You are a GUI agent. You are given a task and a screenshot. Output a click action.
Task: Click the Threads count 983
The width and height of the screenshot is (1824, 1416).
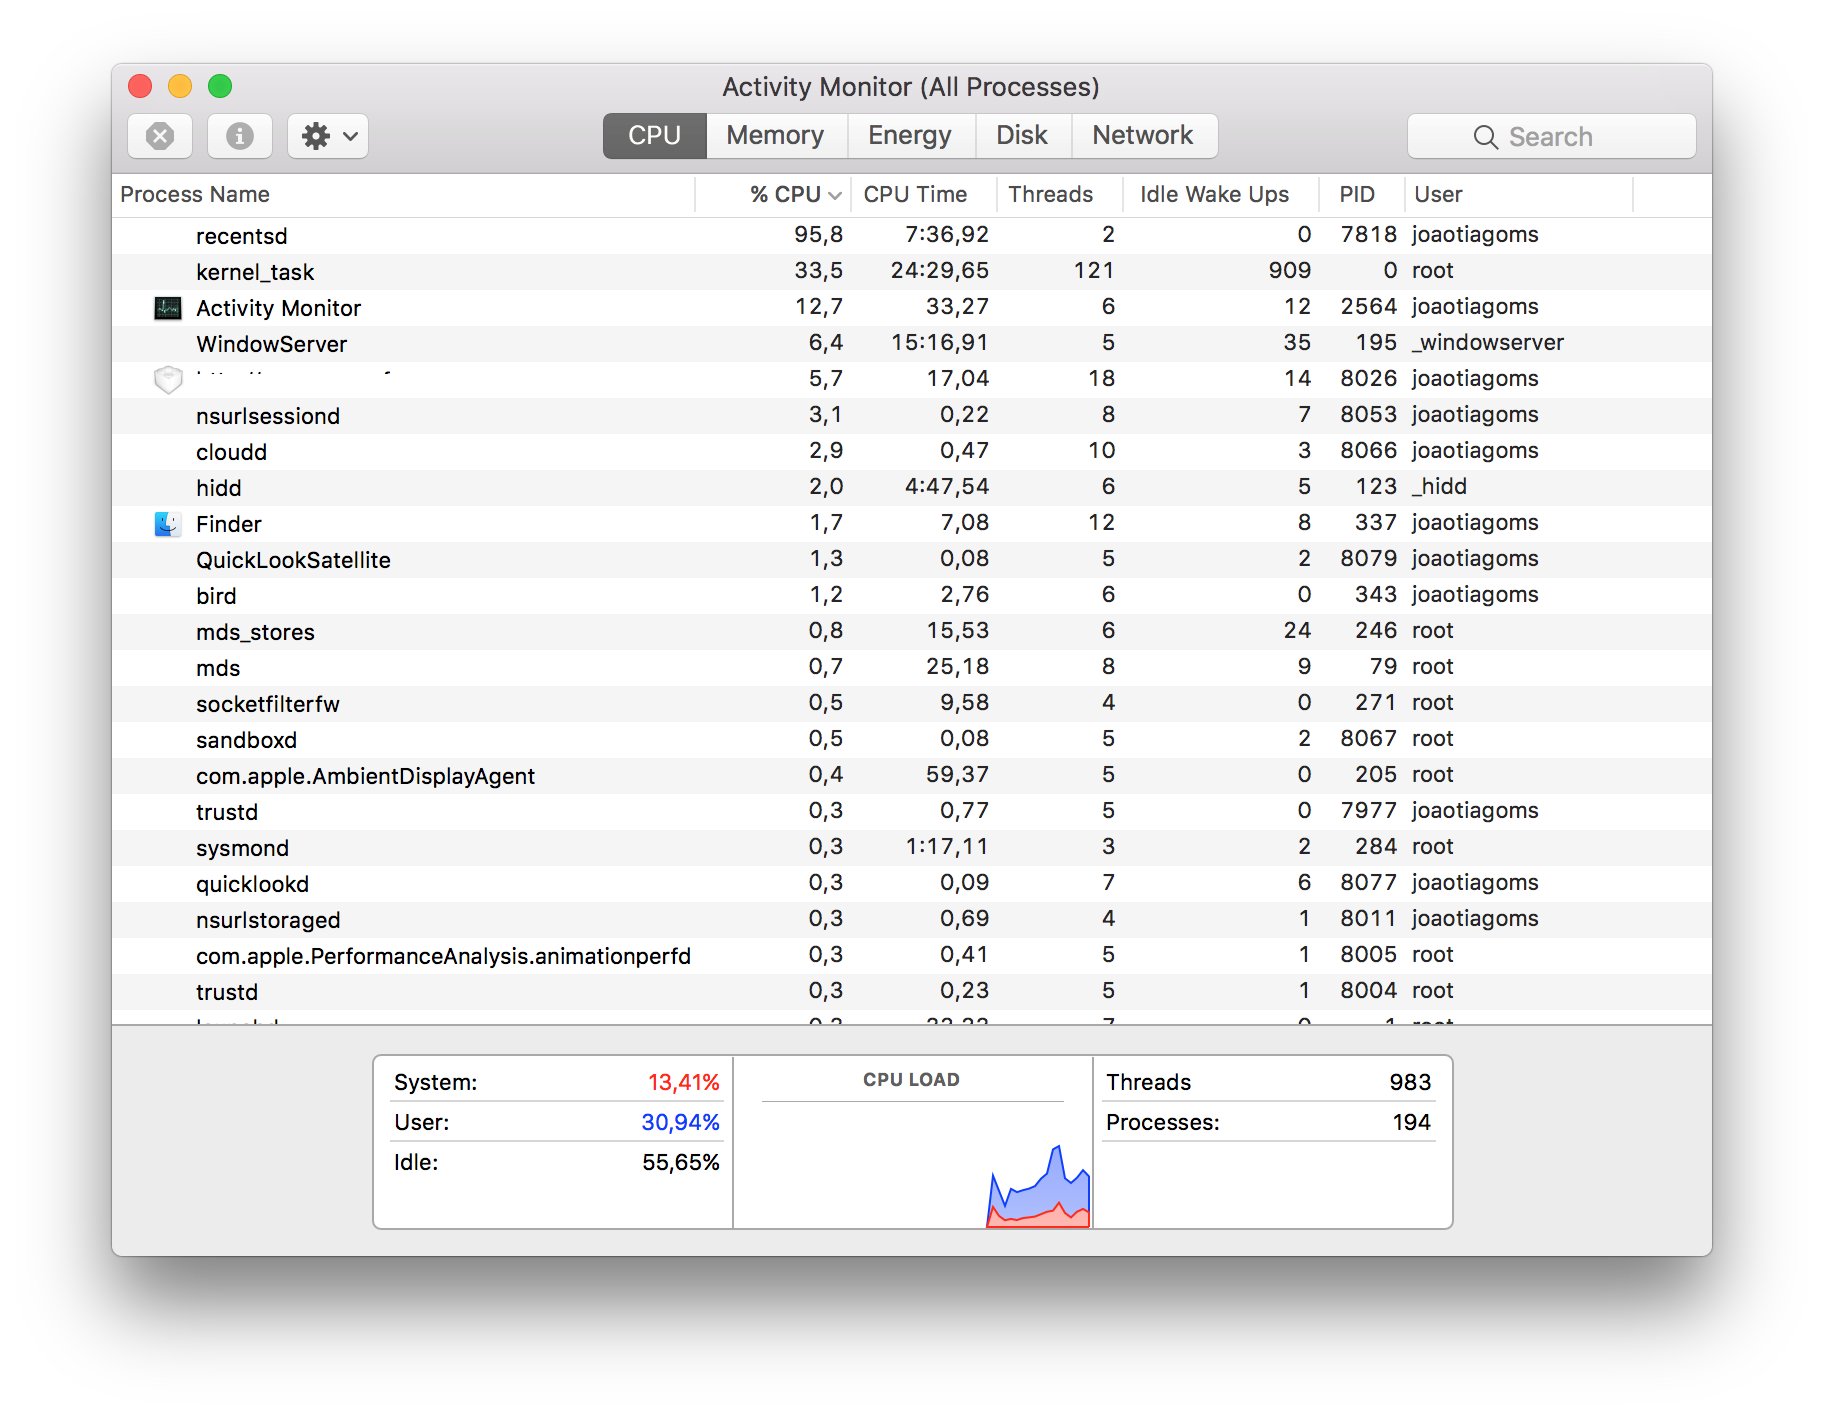(x=1410, y=1082)
